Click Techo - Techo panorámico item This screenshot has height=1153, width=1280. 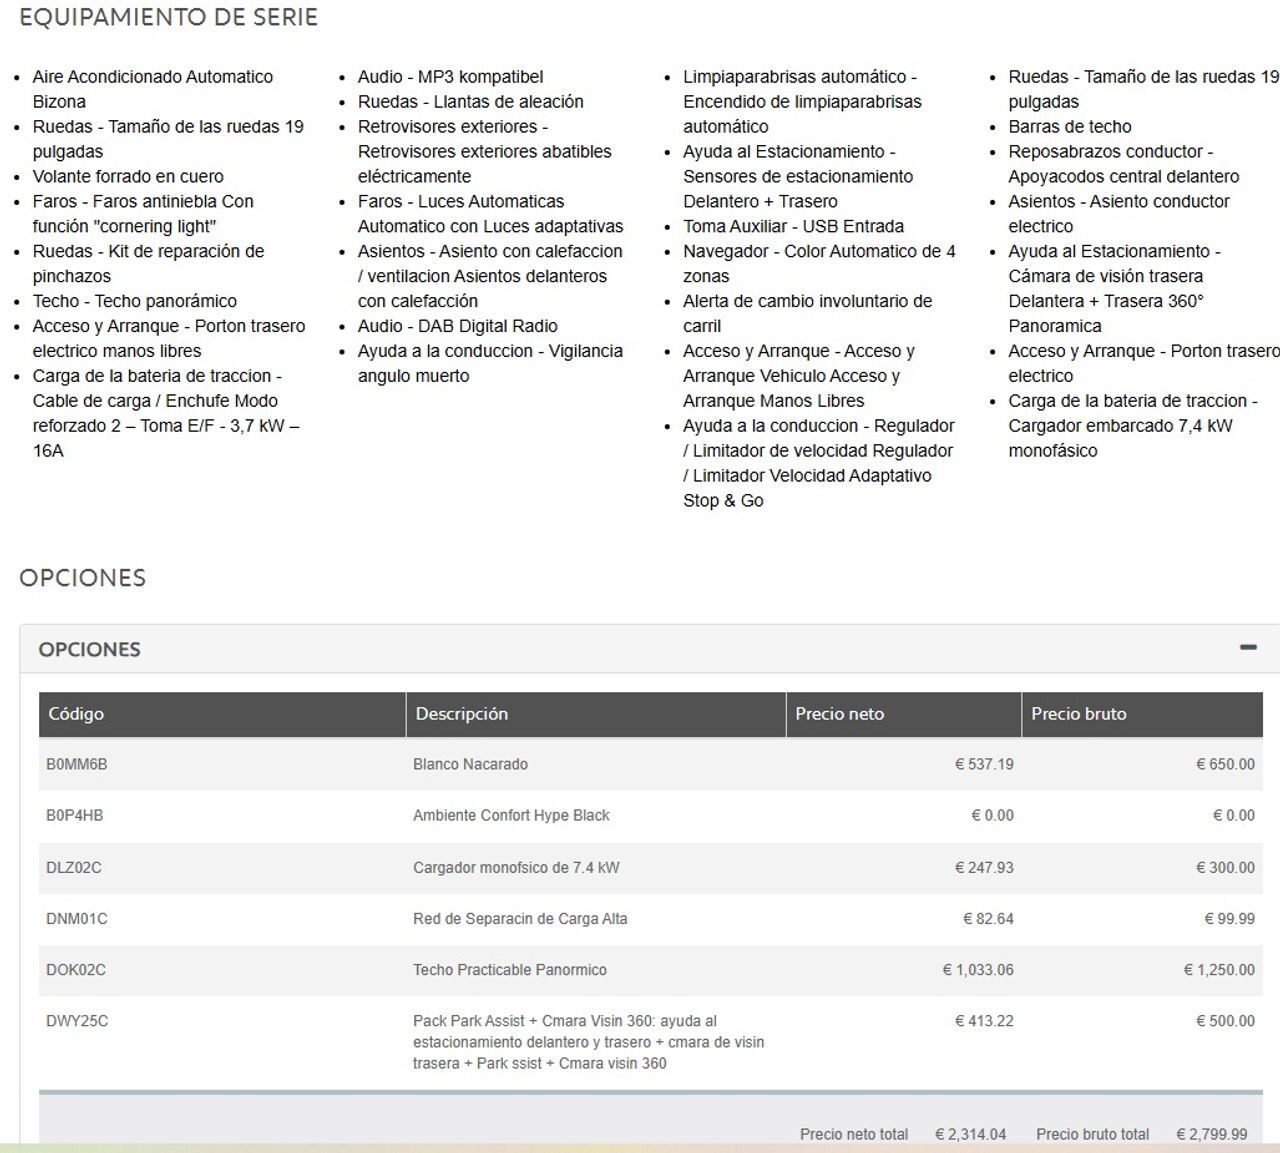(x=135, y=302)
